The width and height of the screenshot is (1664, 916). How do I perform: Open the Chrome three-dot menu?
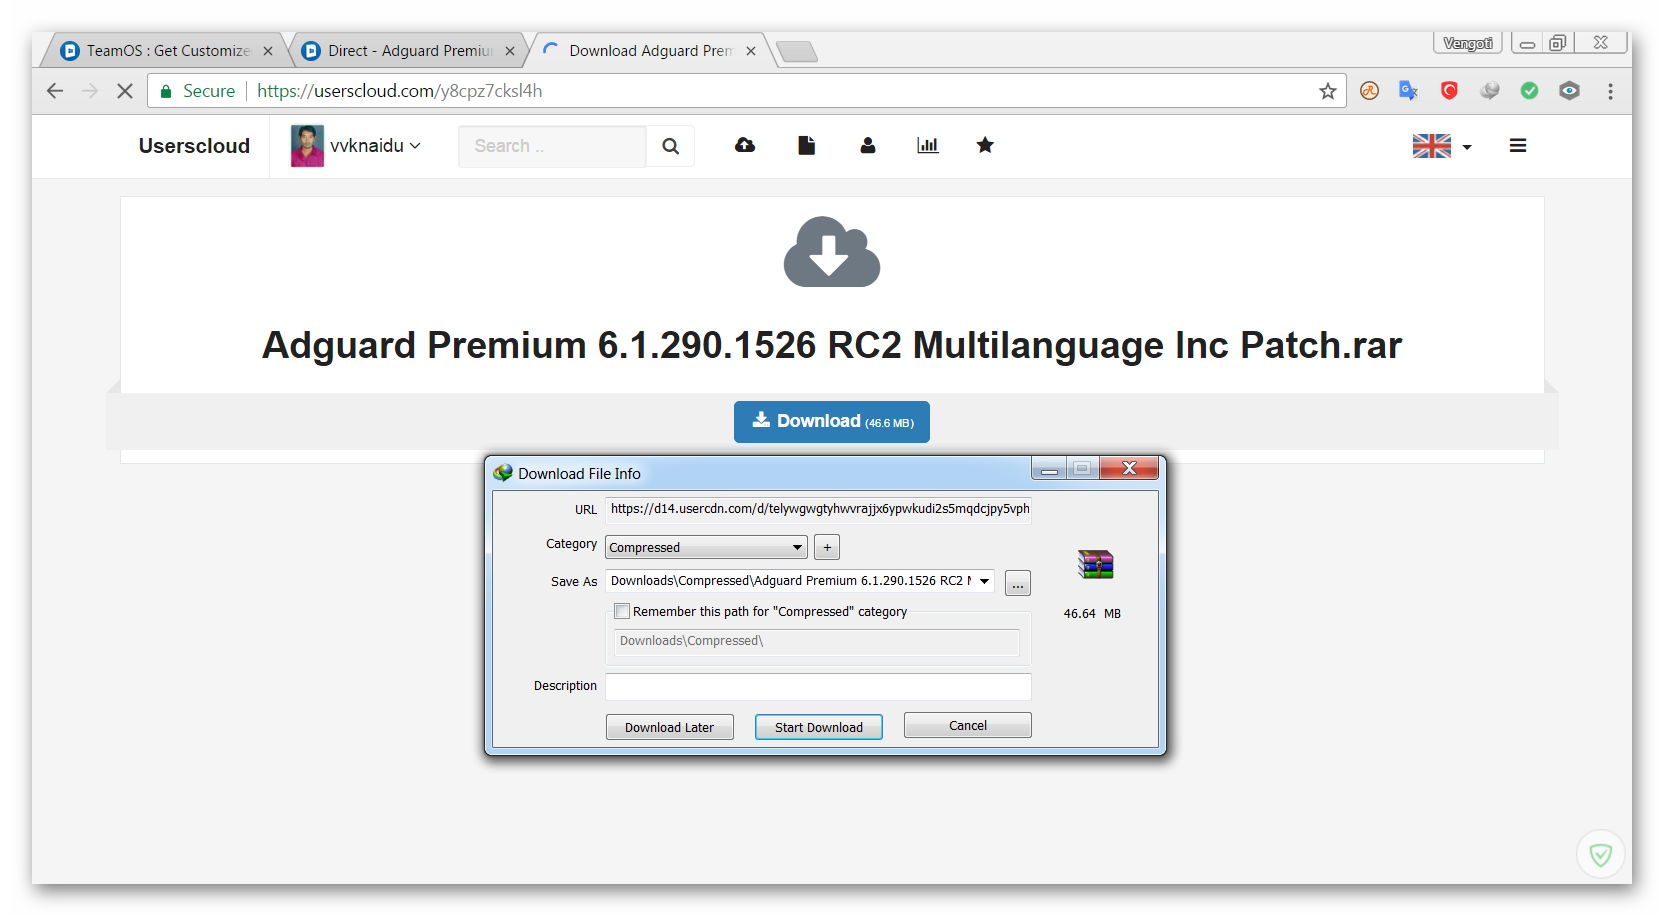[1610, 91]
